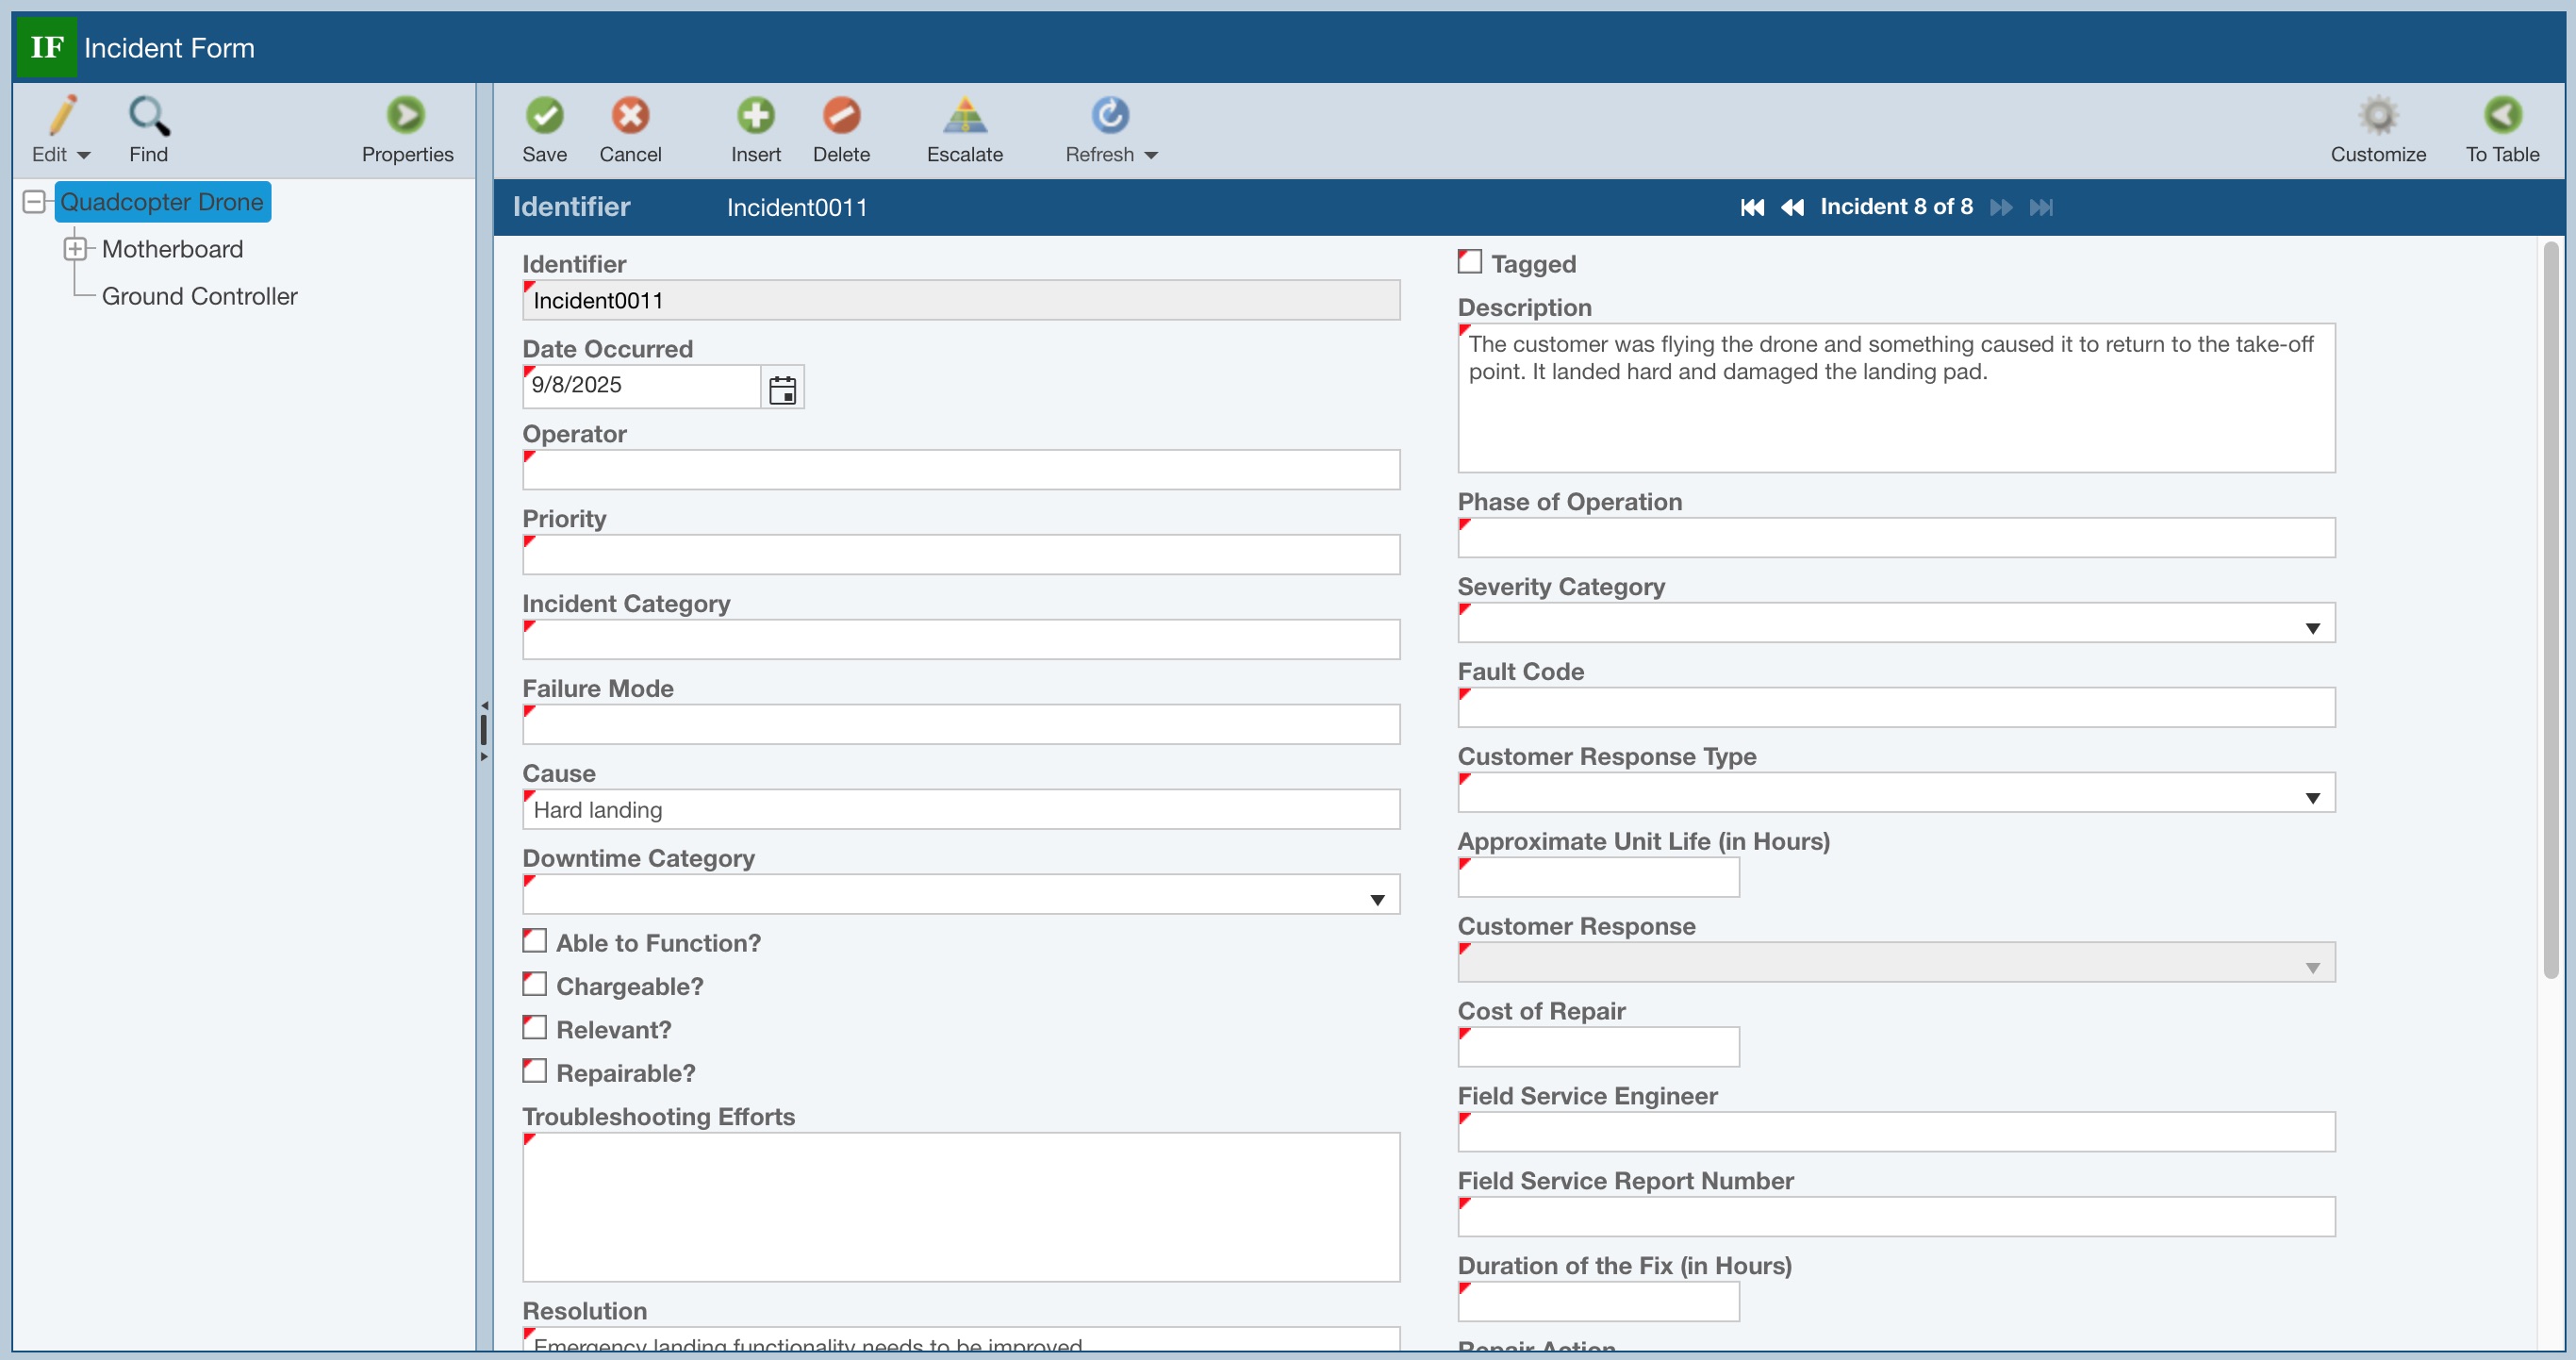The width and height of the screenshot is (2576, 1360).
Task: Enable the Chargeable? checkbox
Action: click(x=535, y=985)
